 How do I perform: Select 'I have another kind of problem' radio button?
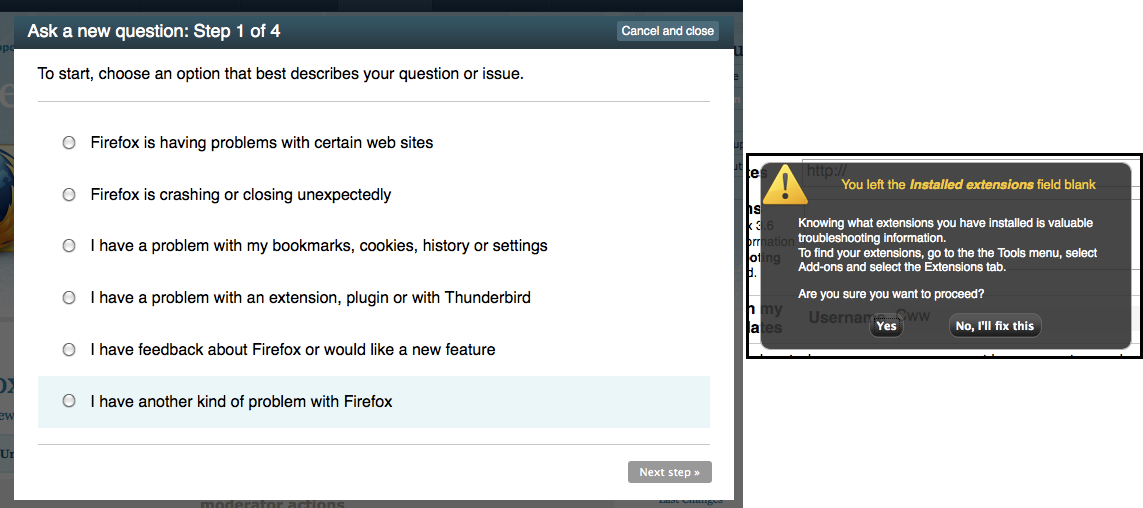click(69, 401)
